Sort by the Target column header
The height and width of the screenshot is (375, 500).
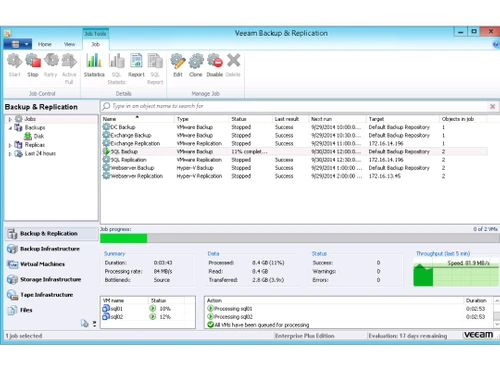click(403, 119)
